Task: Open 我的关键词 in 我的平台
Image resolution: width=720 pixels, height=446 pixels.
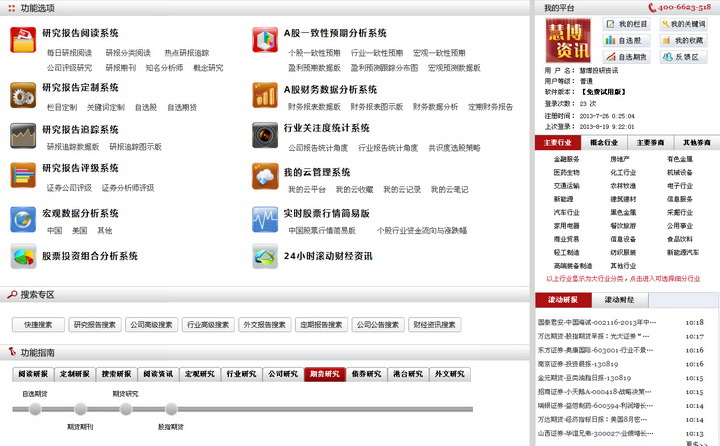Action: [x=683, y=24]
